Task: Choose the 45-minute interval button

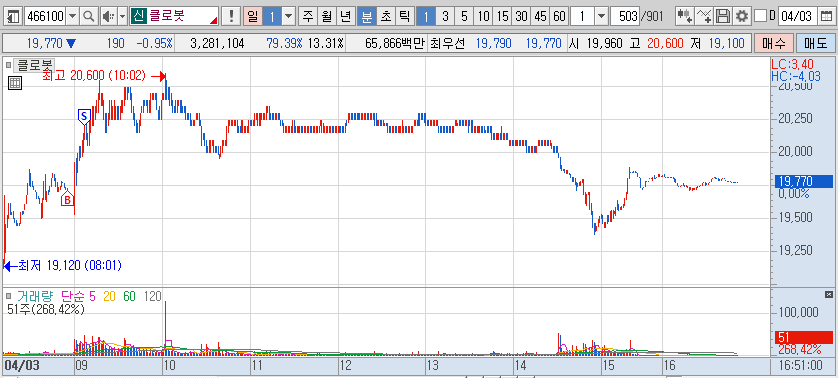Action: (540, 17)
